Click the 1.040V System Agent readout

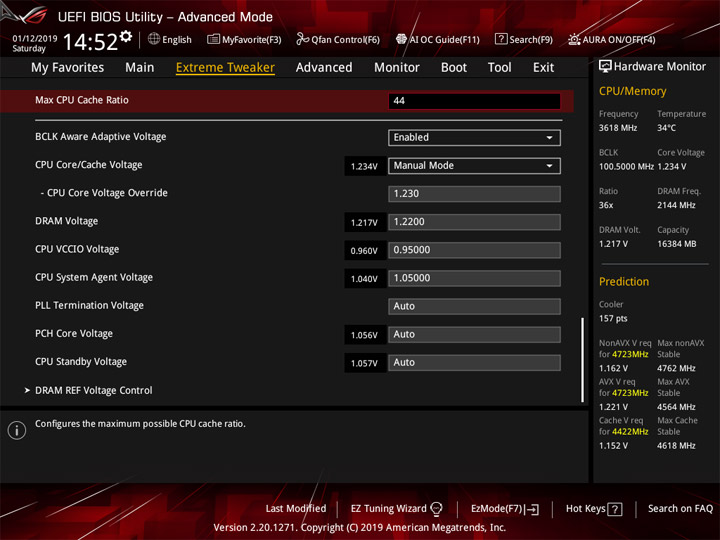(364, 279)
